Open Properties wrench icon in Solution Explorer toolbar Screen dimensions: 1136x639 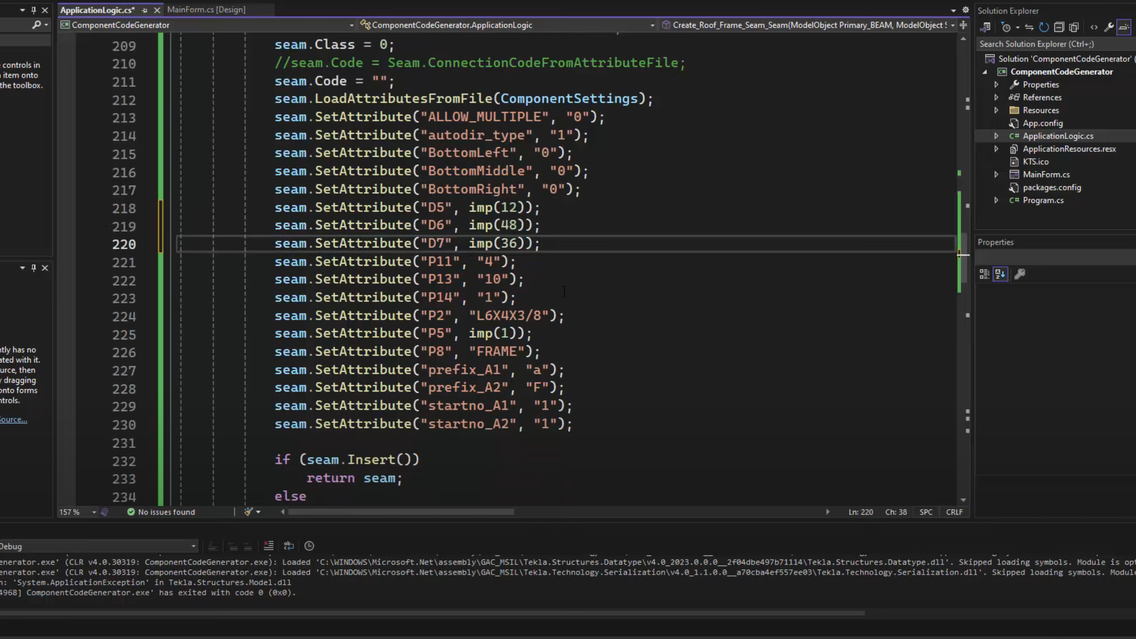pos(1109,27)
